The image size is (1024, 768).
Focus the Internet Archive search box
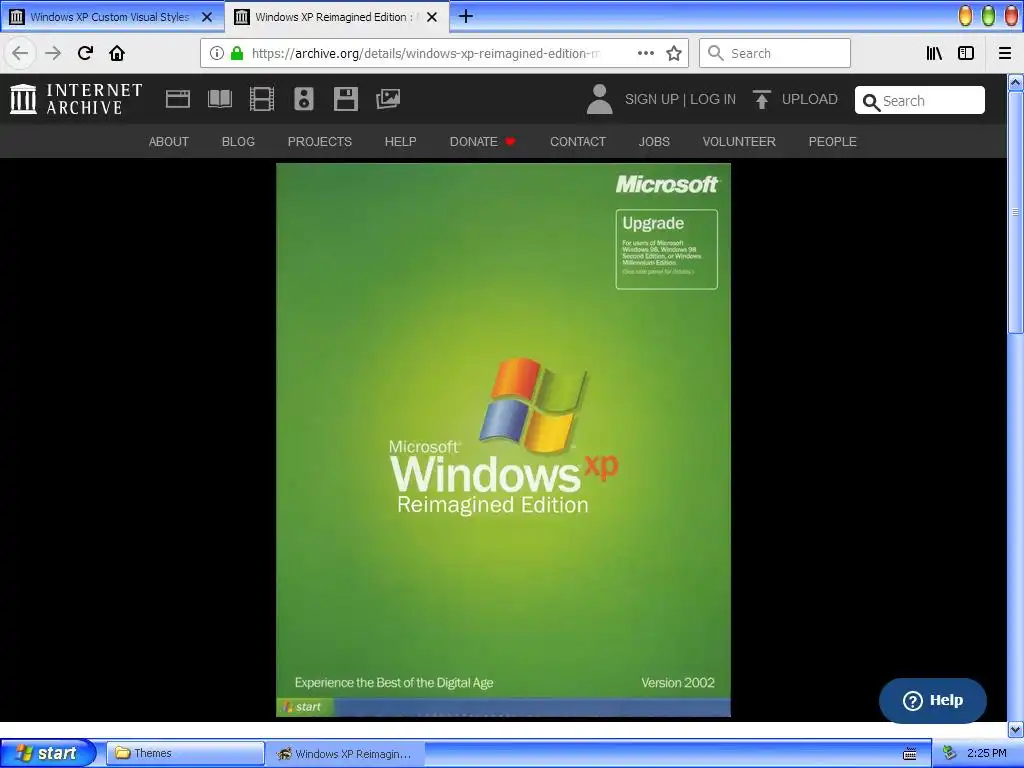point(920,101)
